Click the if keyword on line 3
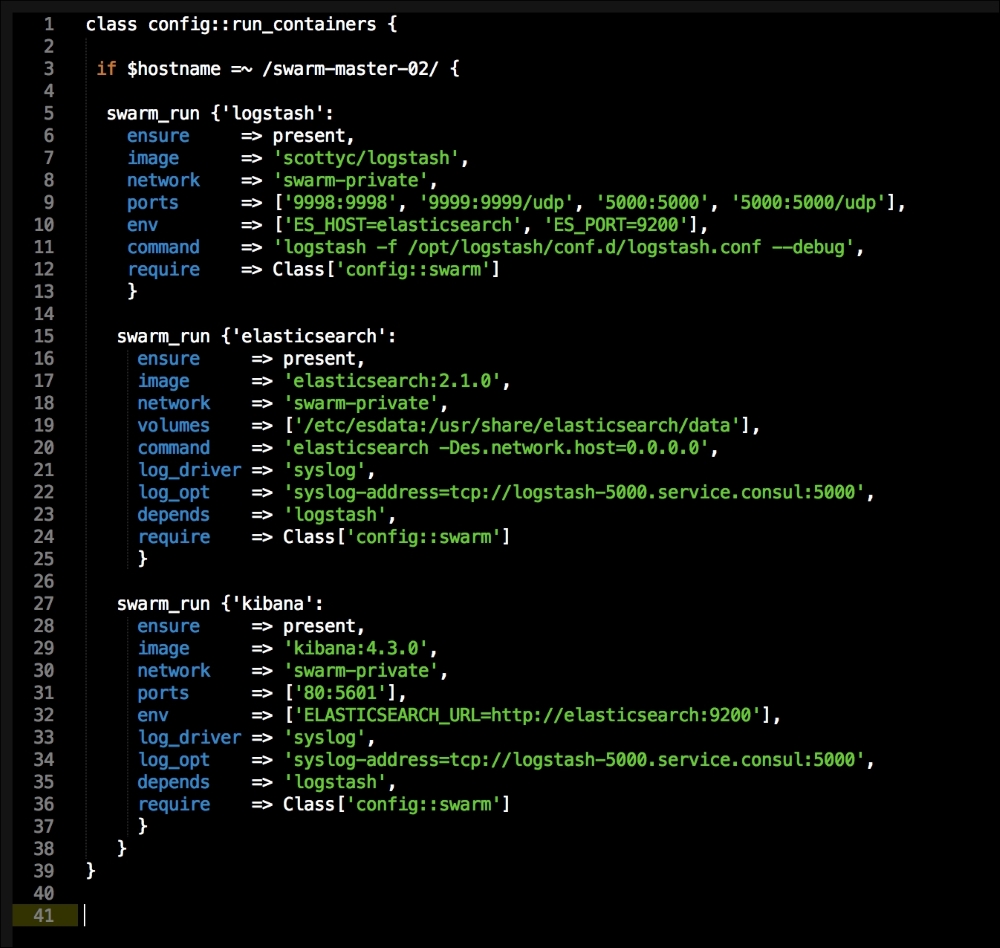 coord(106,68)
